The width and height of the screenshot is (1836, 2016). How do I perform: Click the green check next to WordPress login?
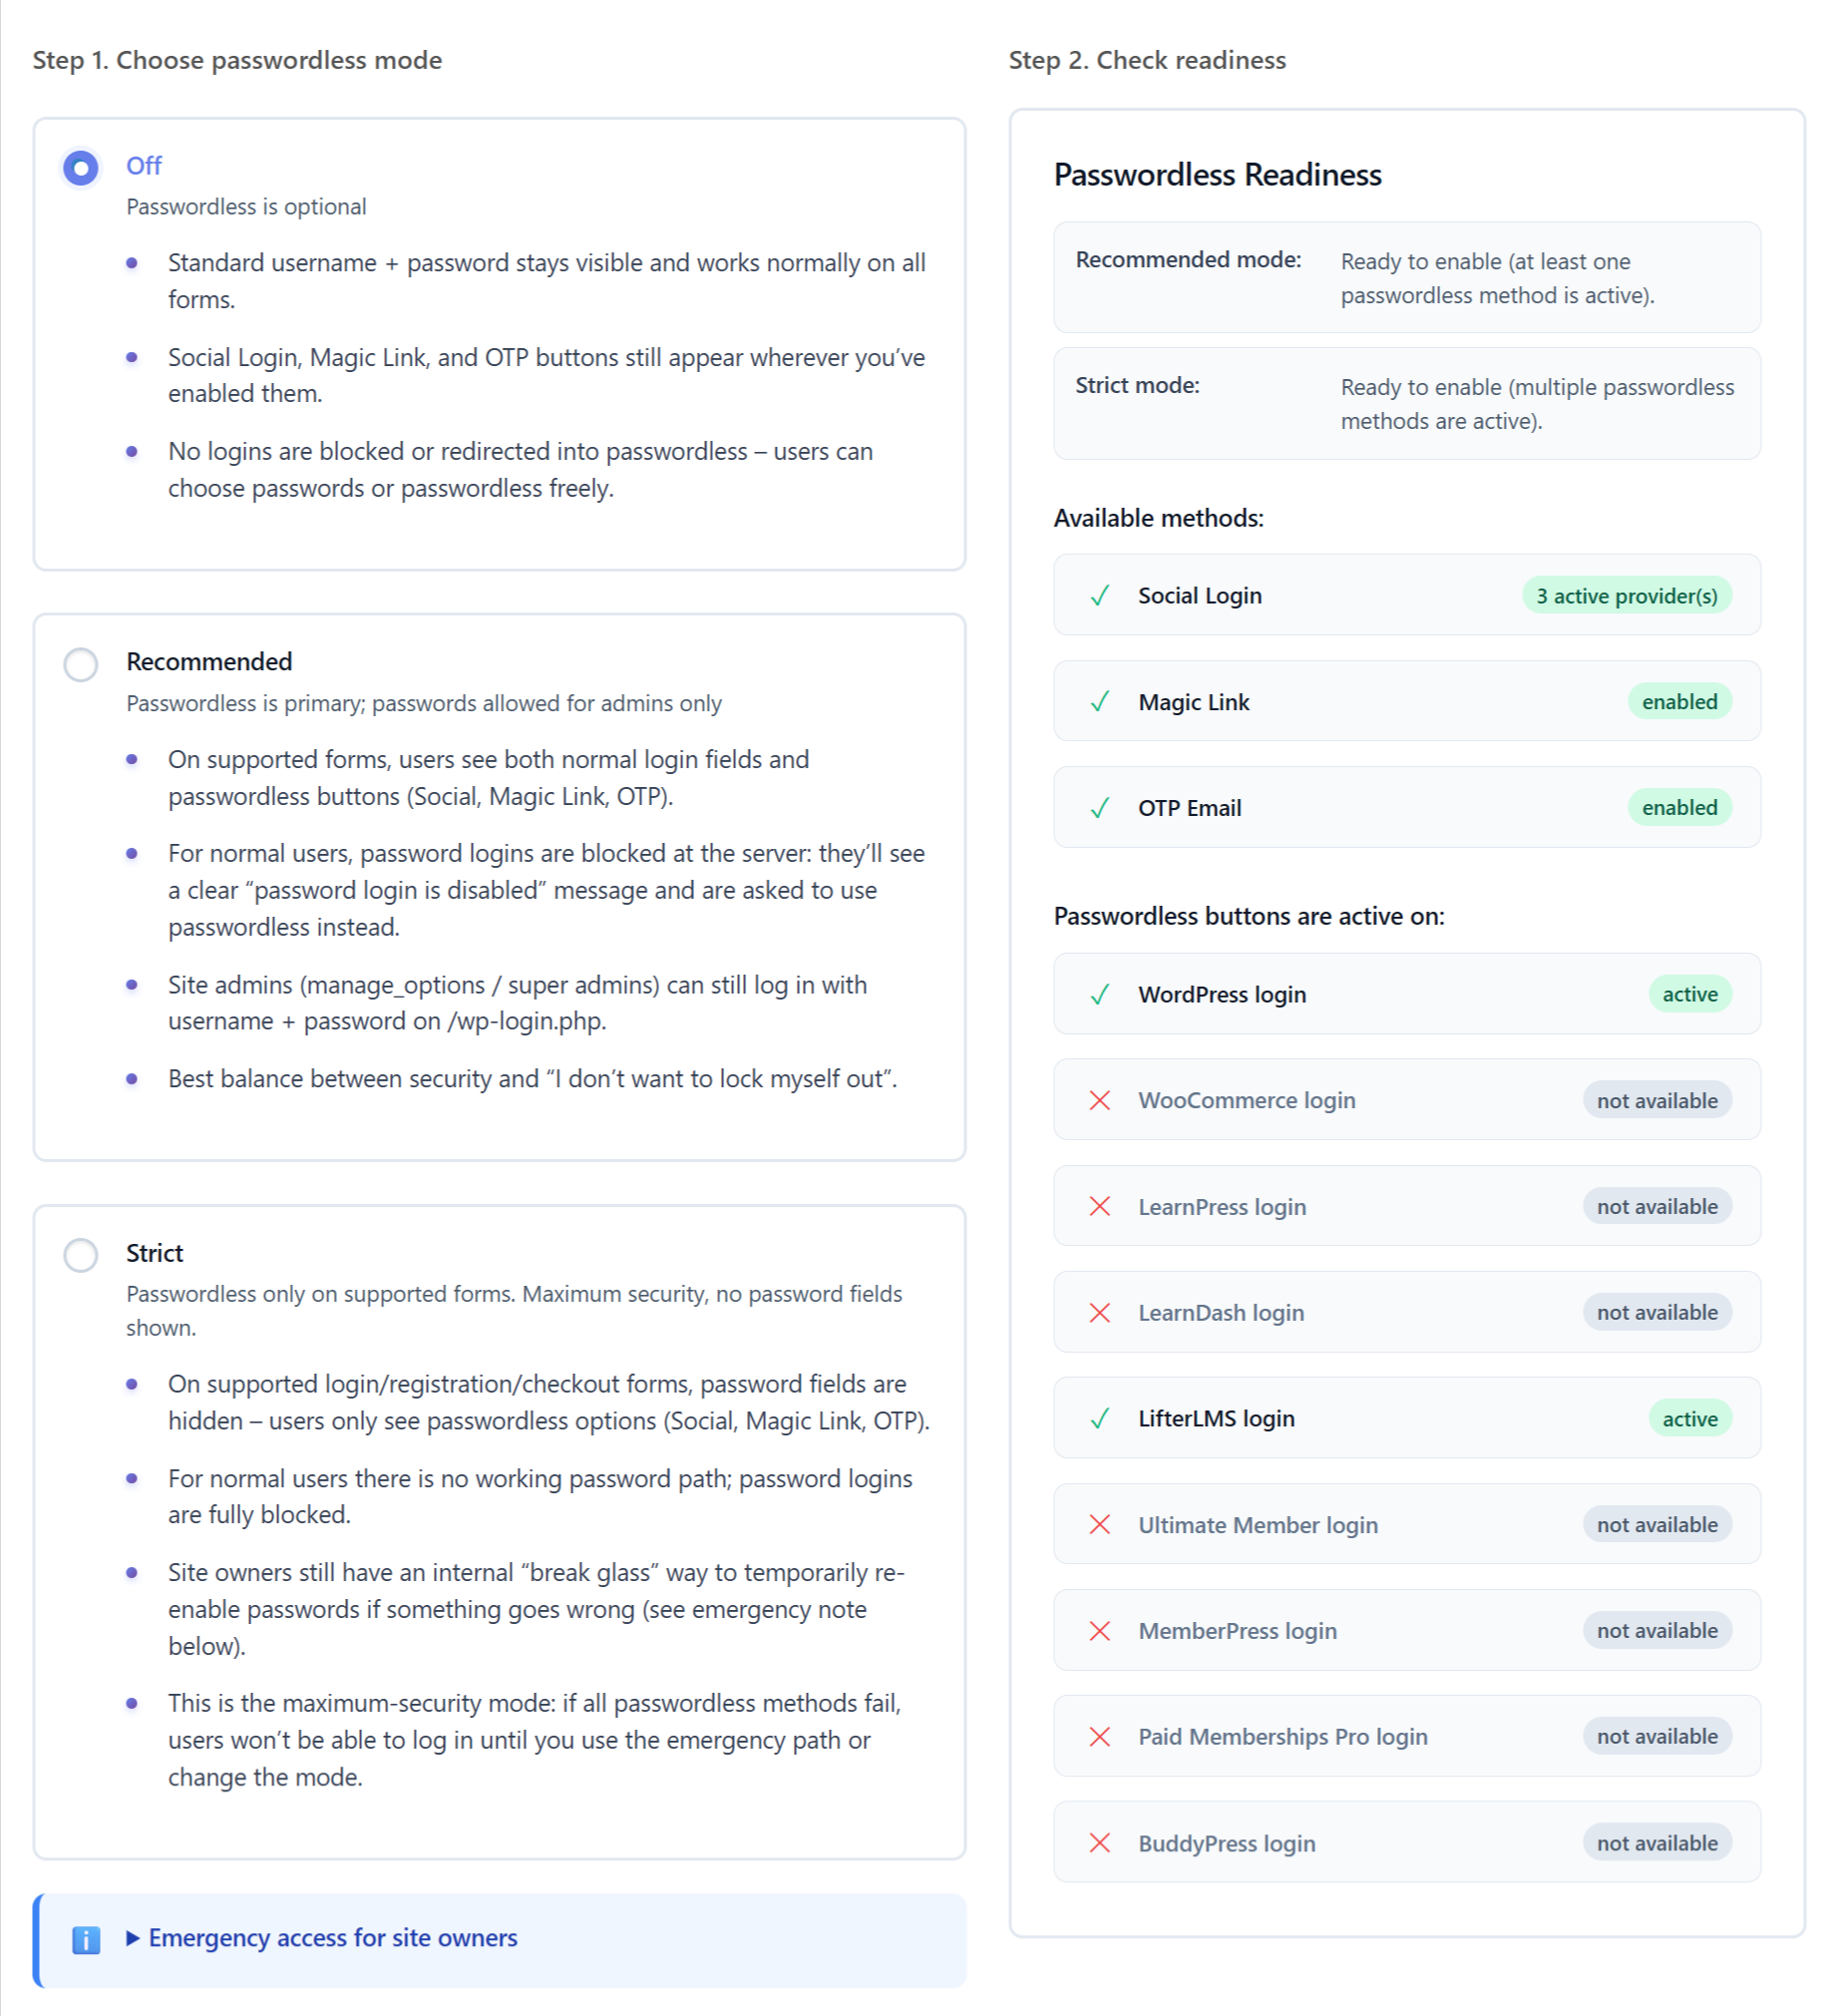point(1100,995)
